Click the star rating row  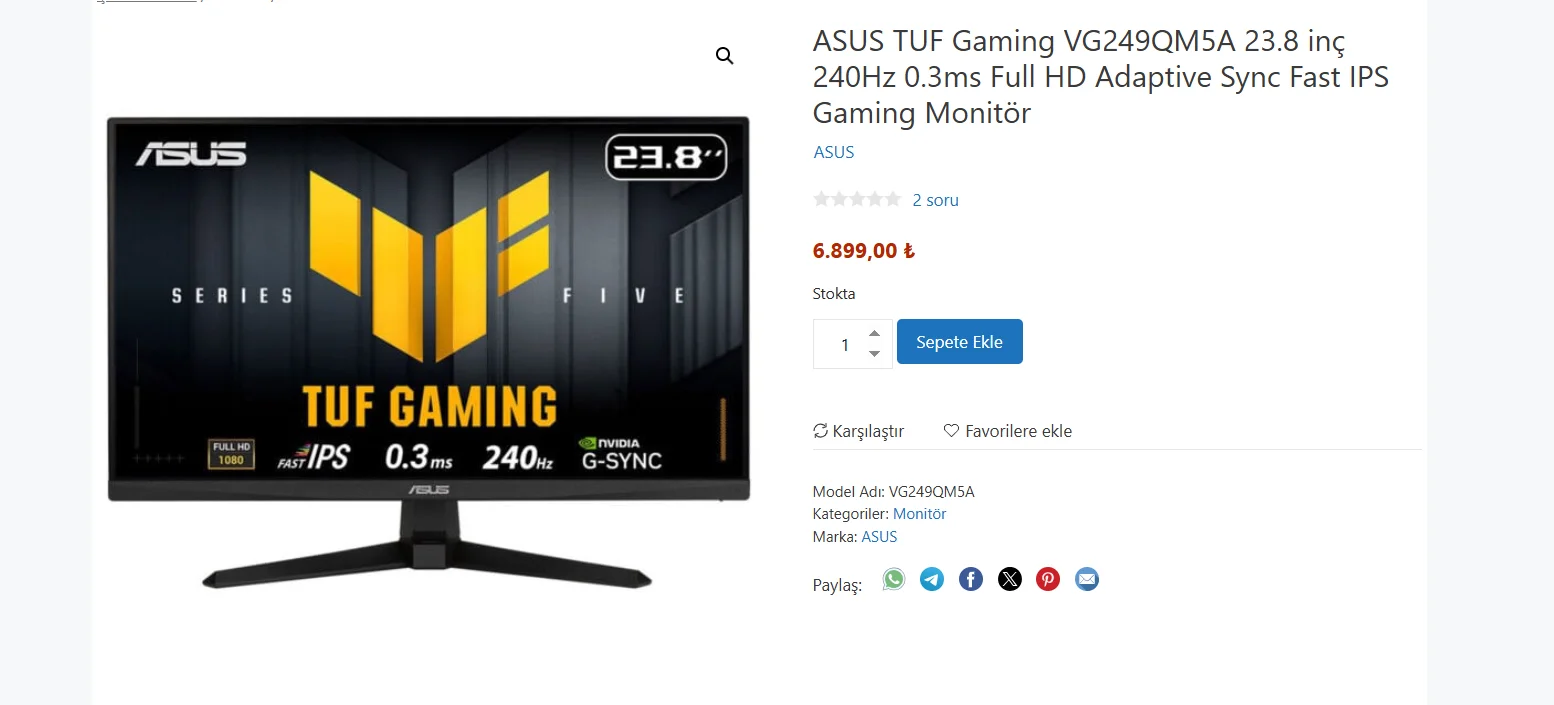pyautogui.click(x=857, y=199)
